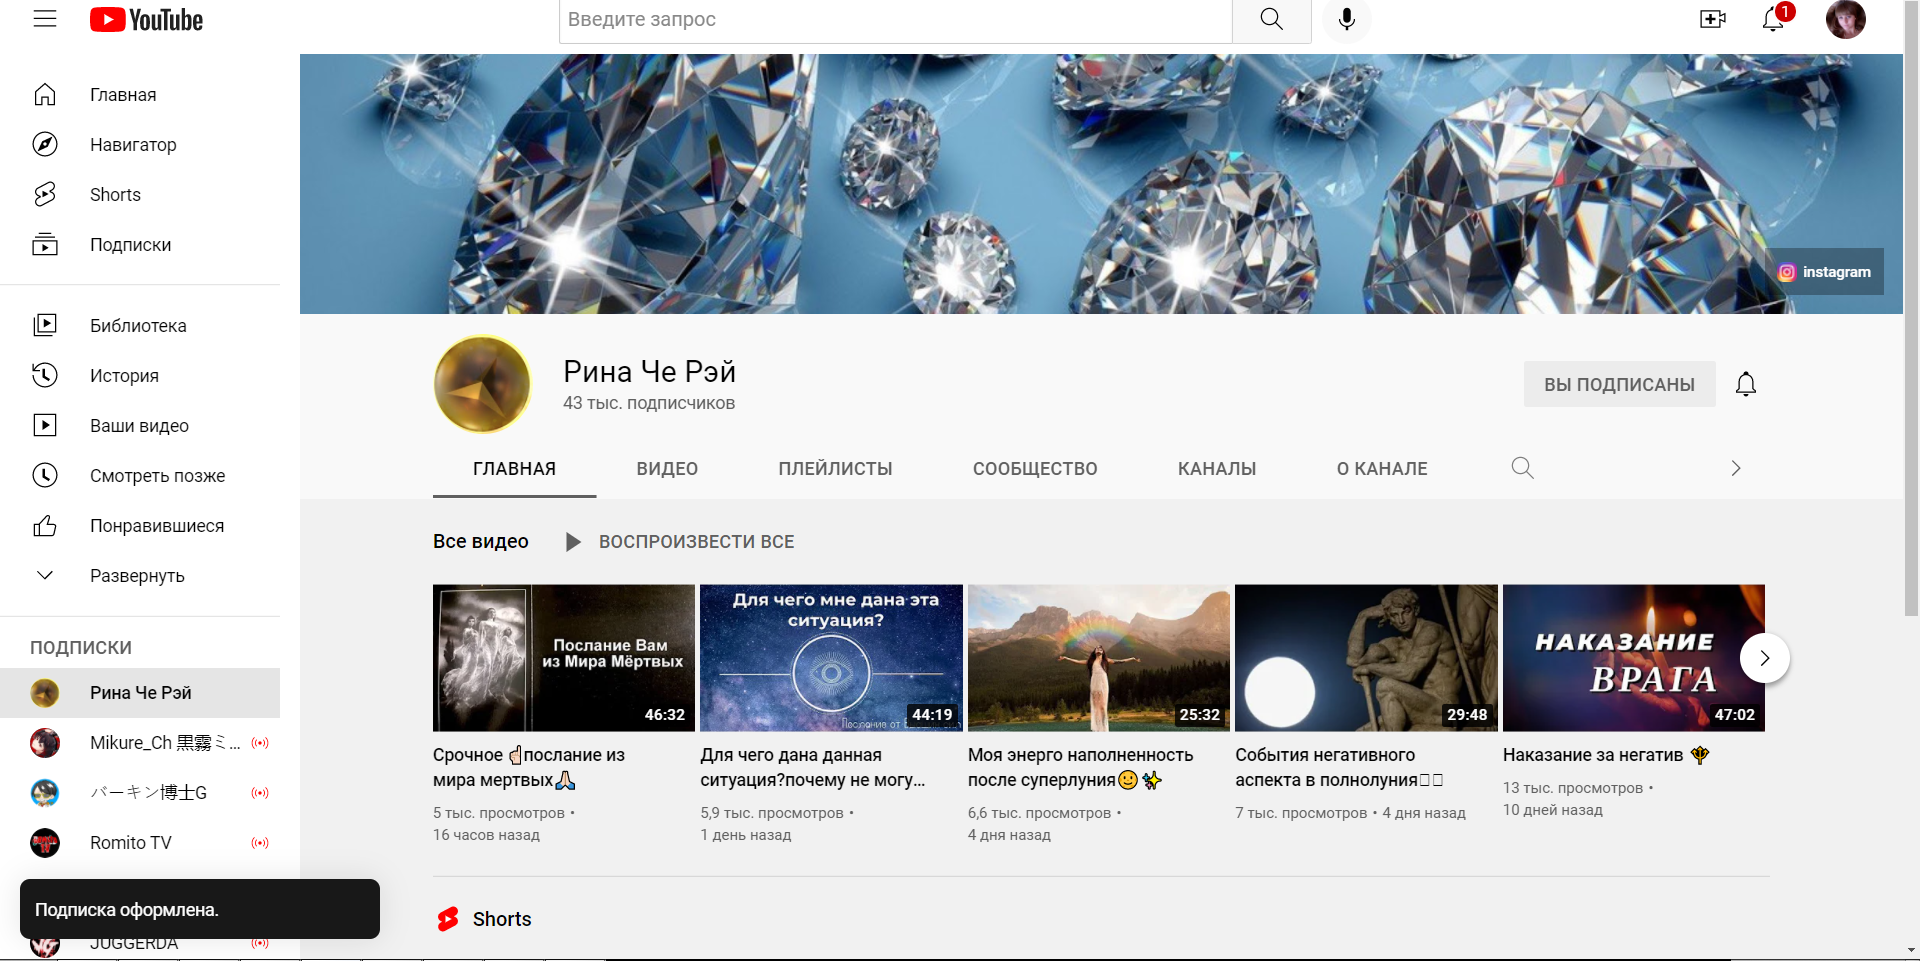Screen dimensions: 1920x961
Task: Select Romito TV subscription in sidebar
Action: point(140,843)
